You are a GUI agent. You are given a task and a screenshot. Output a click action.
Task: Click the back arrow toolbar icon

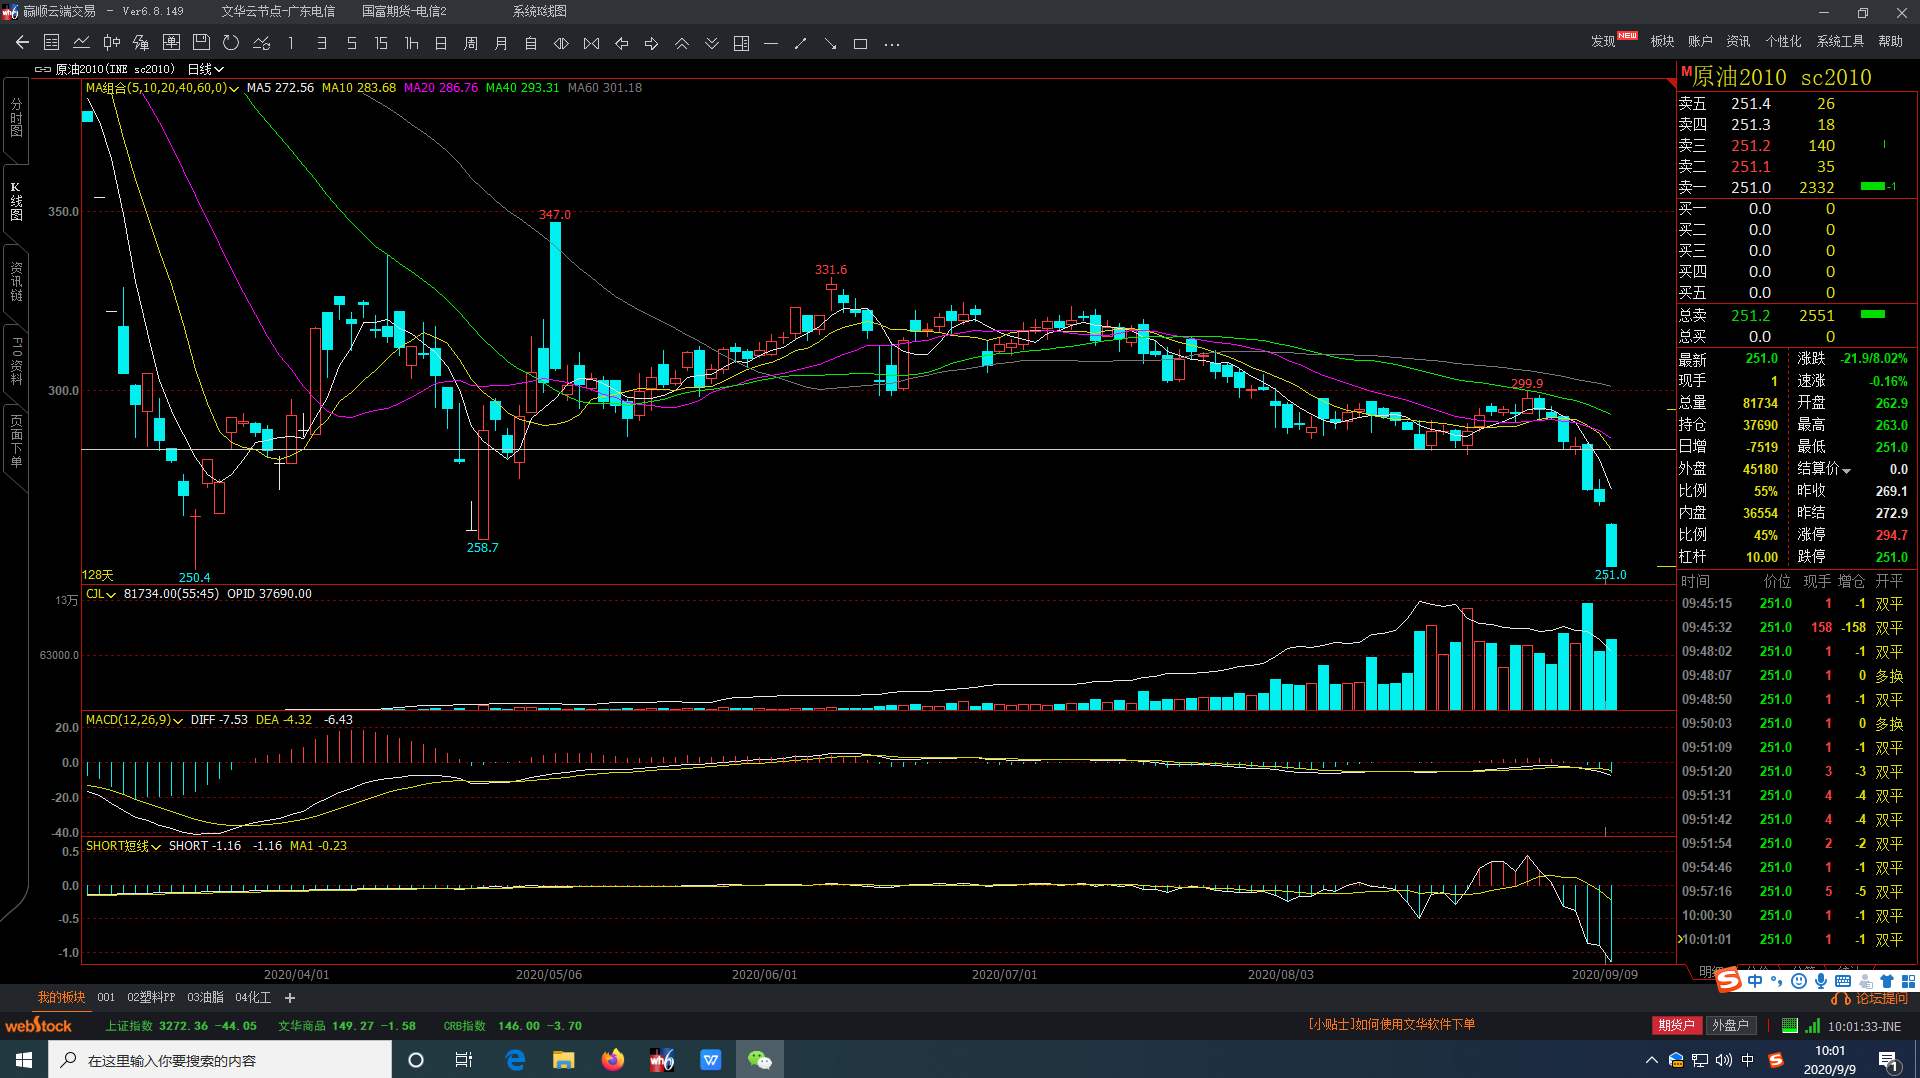pyautogui.click(x=22, y=43)
